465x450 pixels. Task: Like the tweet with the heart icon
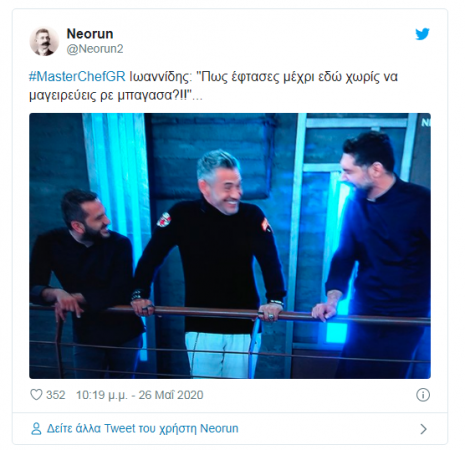tap(36, 395)
